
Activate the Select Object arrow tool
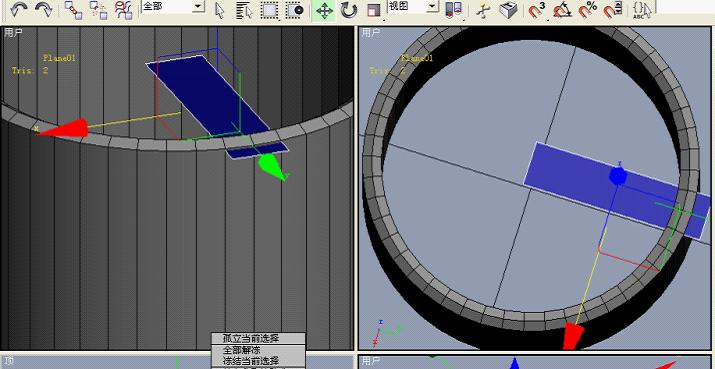coord(220,10)
